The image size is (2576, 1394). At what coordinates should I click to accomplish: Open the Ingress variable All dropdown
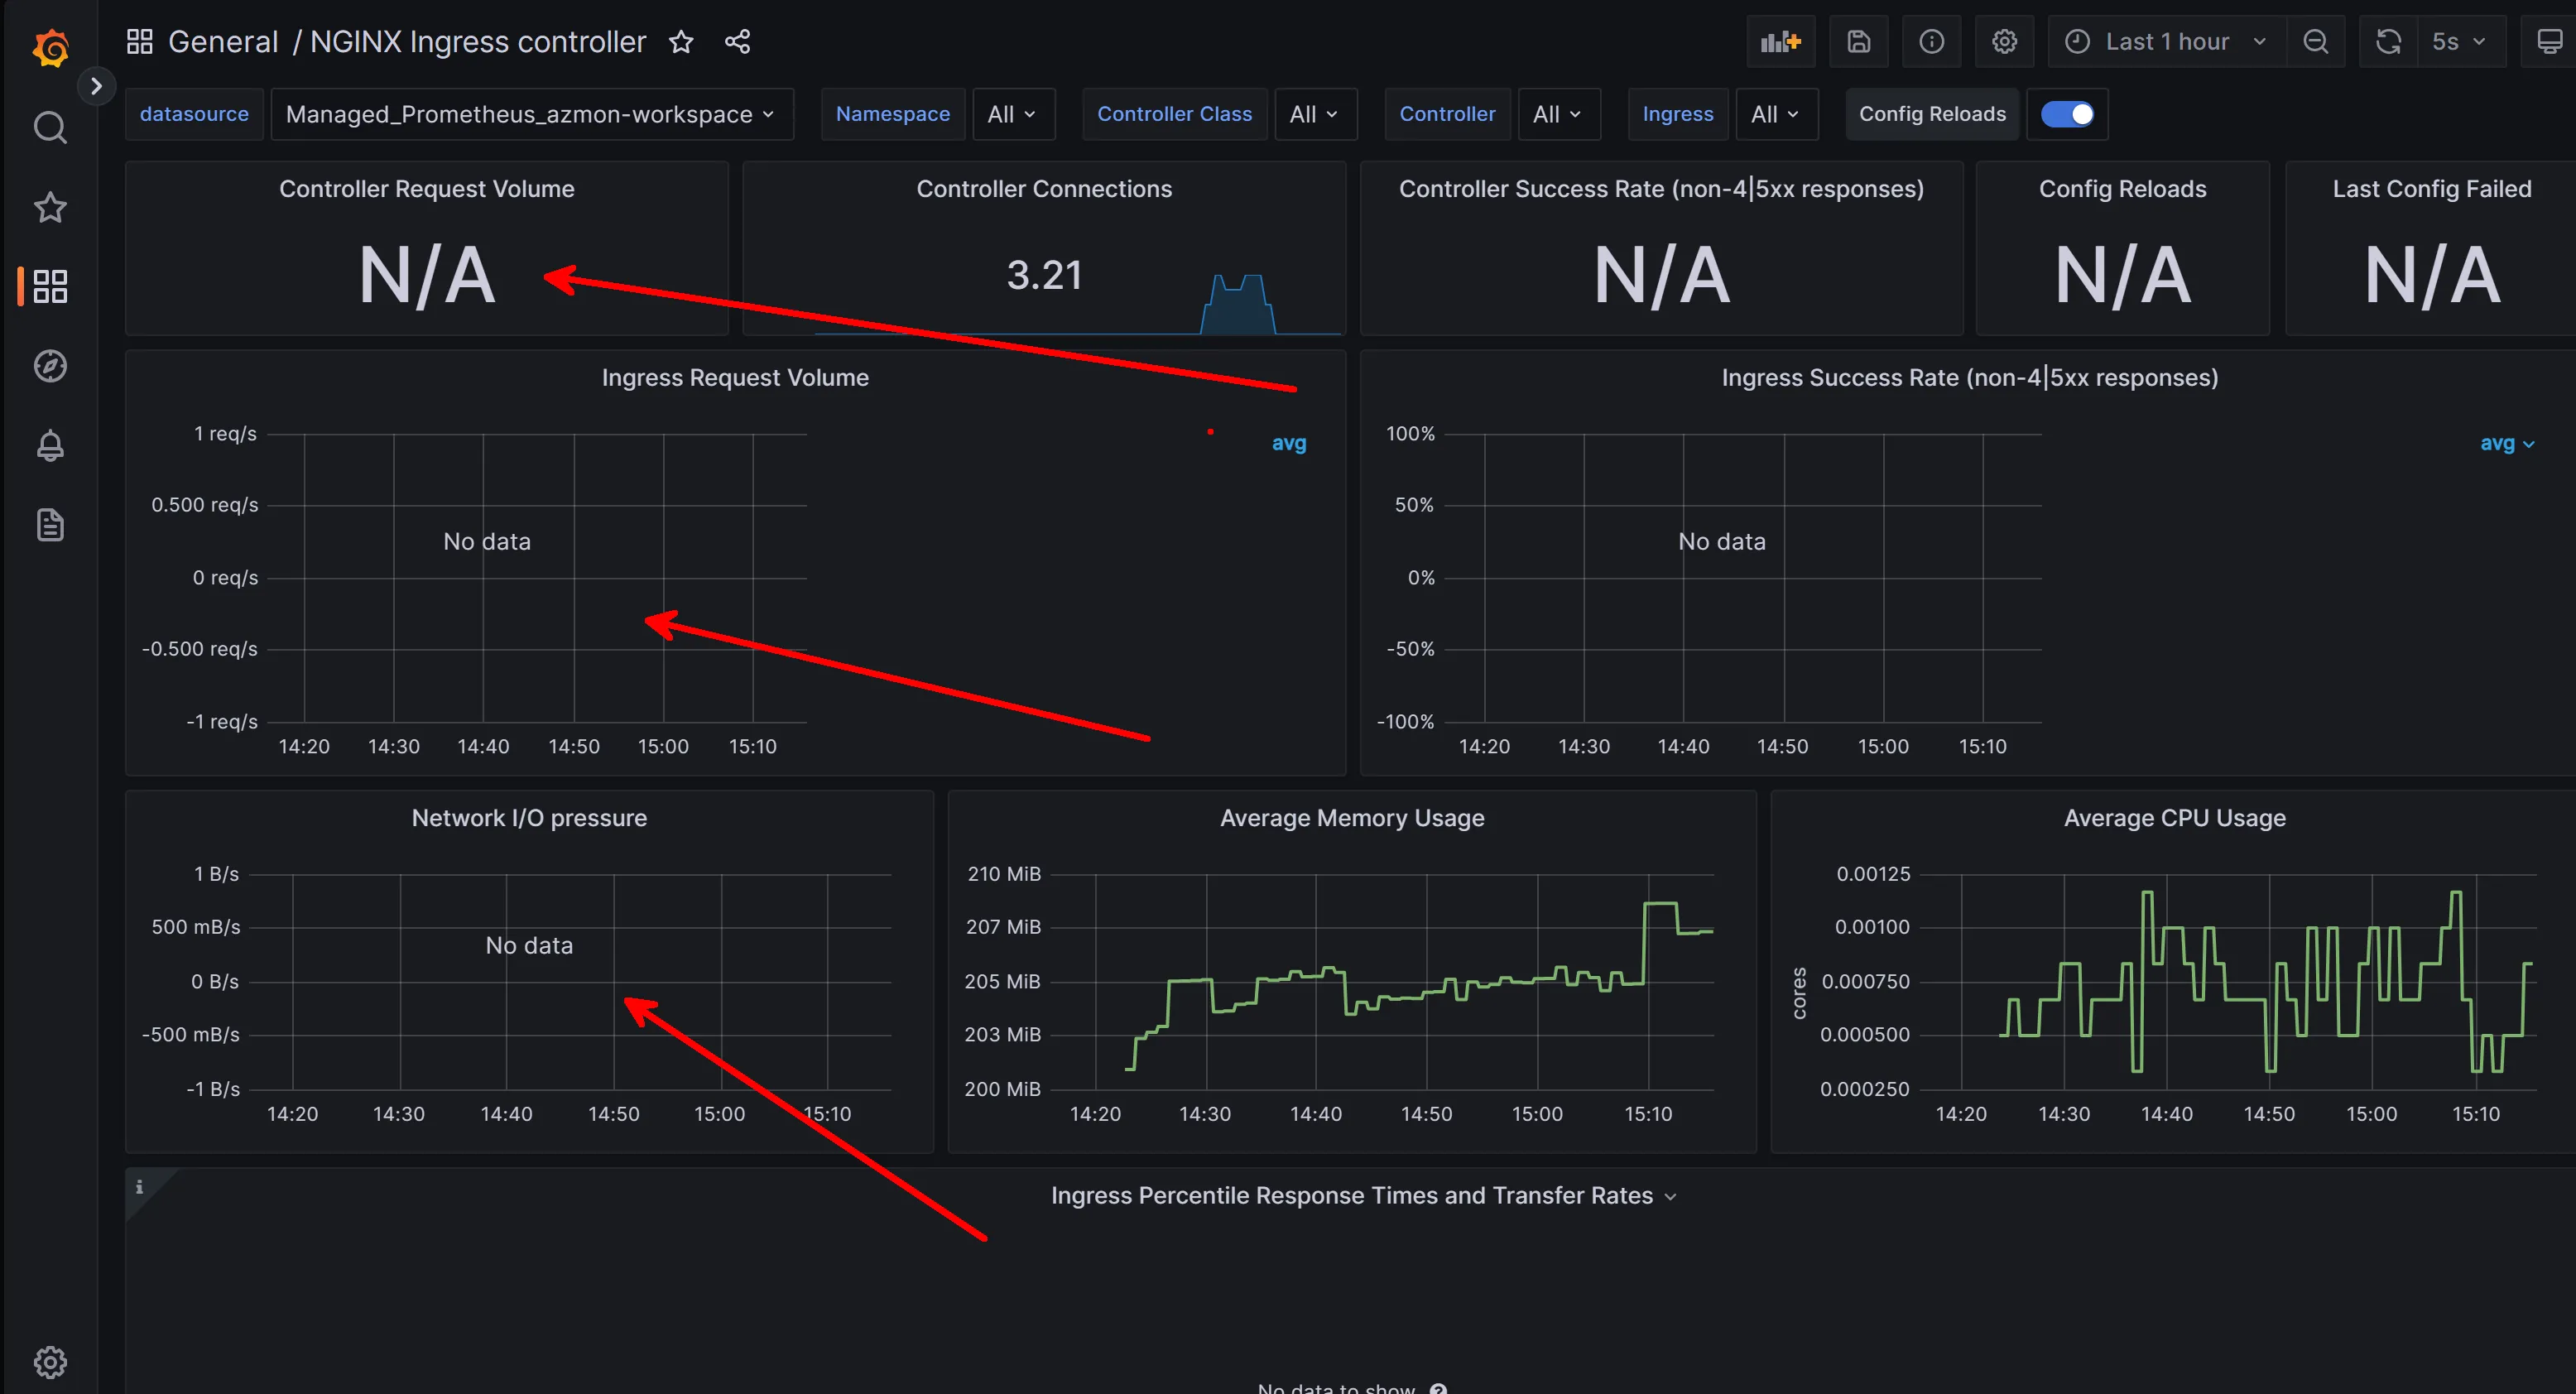[1775, 114]
